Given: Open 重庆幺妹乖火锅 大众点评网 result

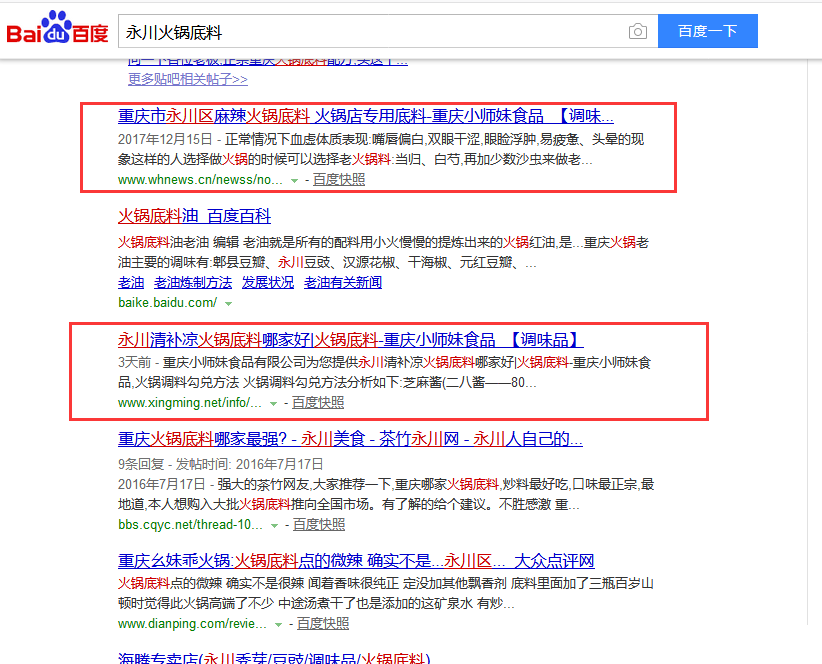Looking at the screenshot, I should pyautogui.click(x=356, y=561).
